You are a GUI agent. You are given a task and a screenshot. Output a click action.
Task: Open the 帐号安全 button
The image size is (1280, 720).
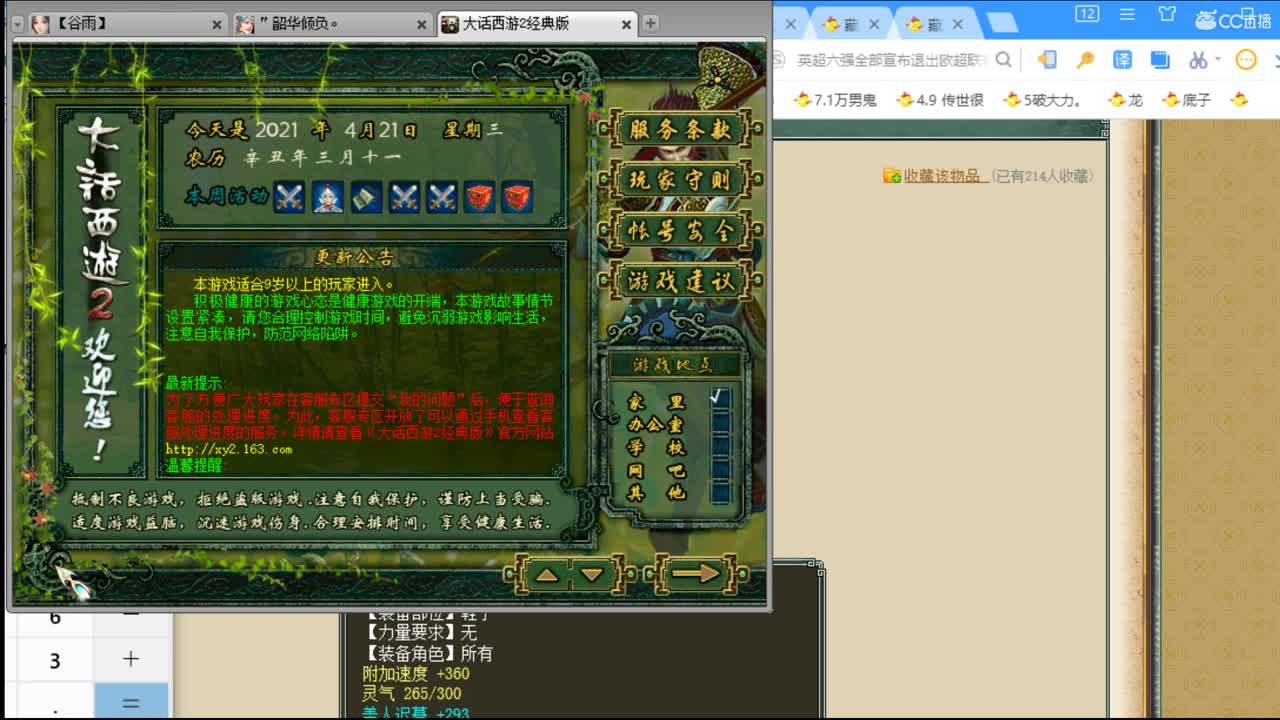point(680,230)
